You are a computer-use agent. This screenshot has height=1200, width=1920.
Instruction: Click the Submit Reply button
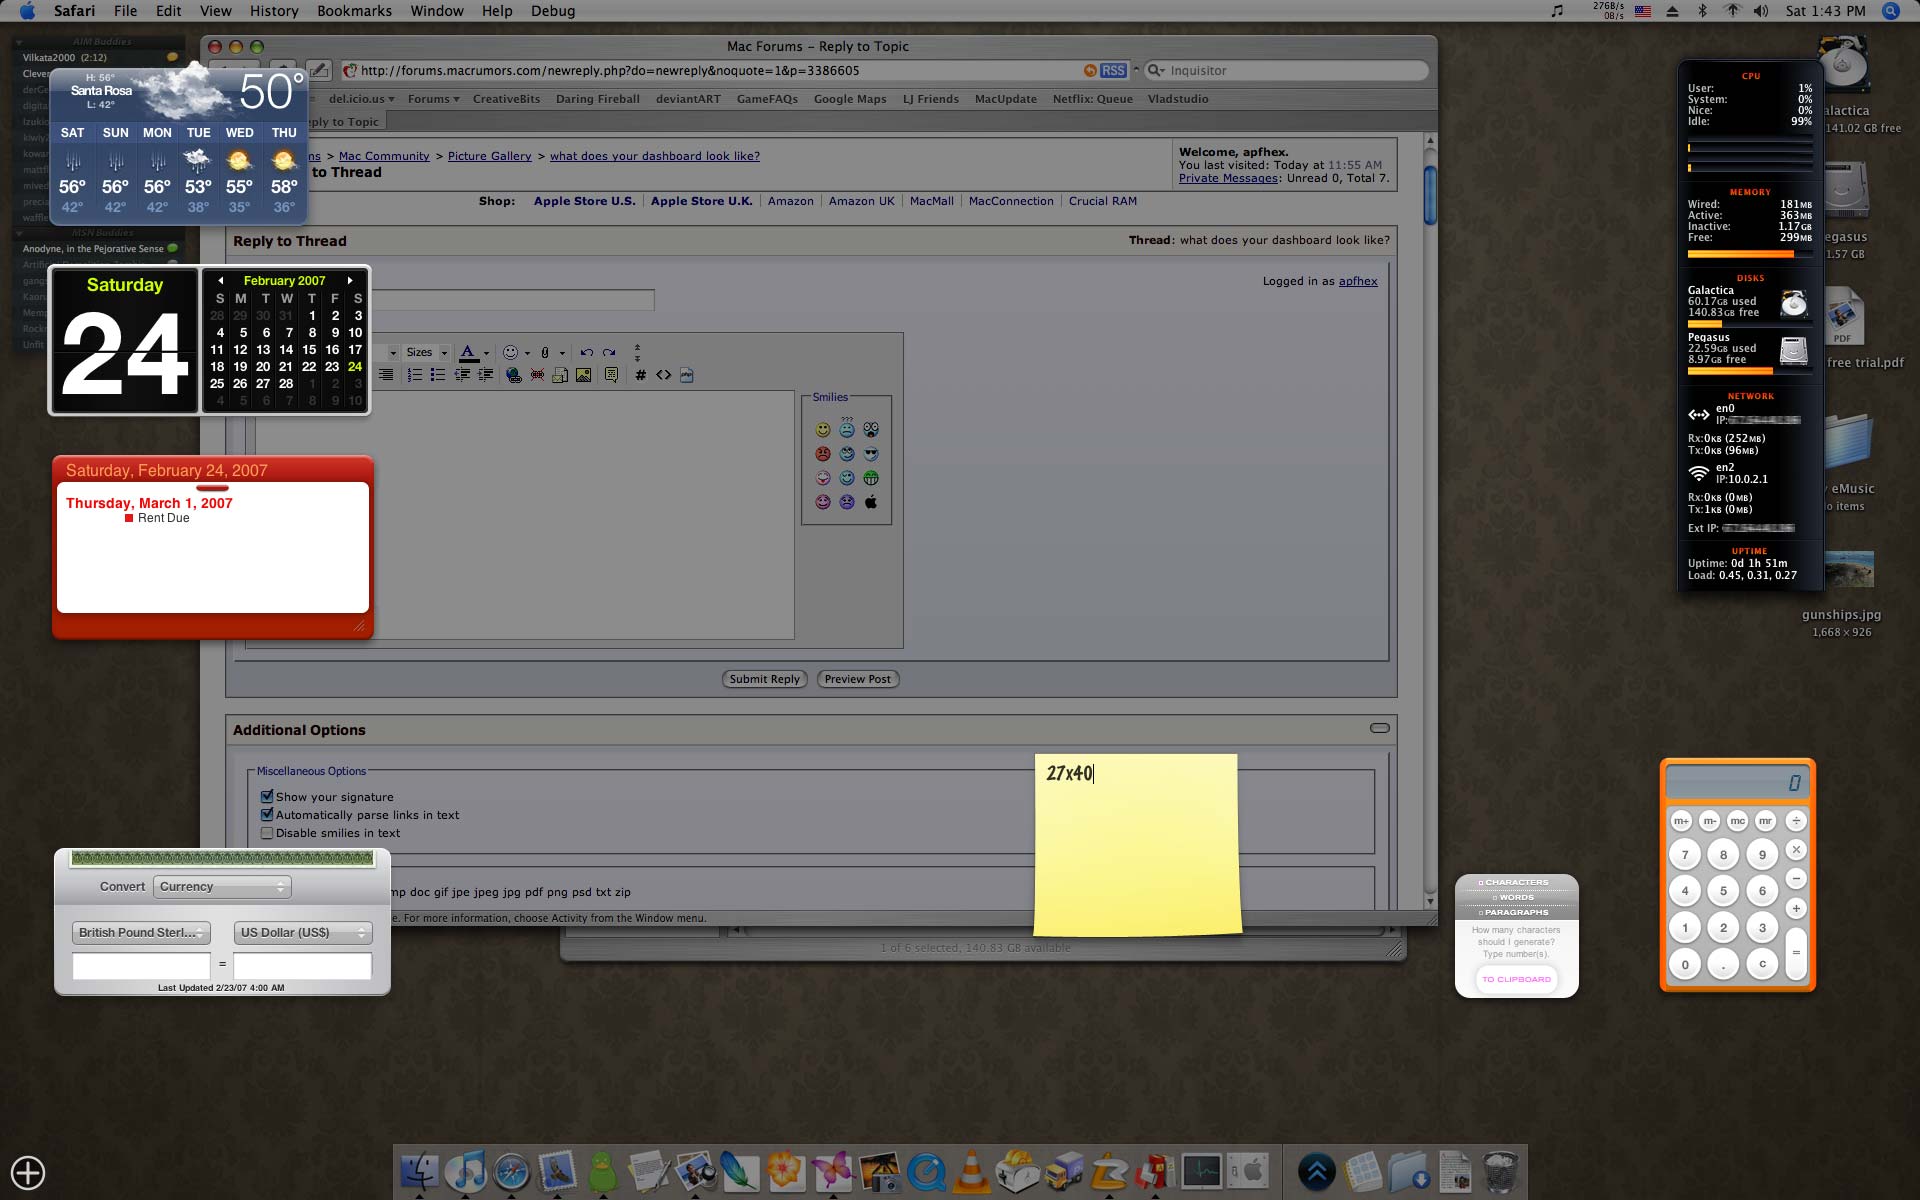tap(764, 679)
